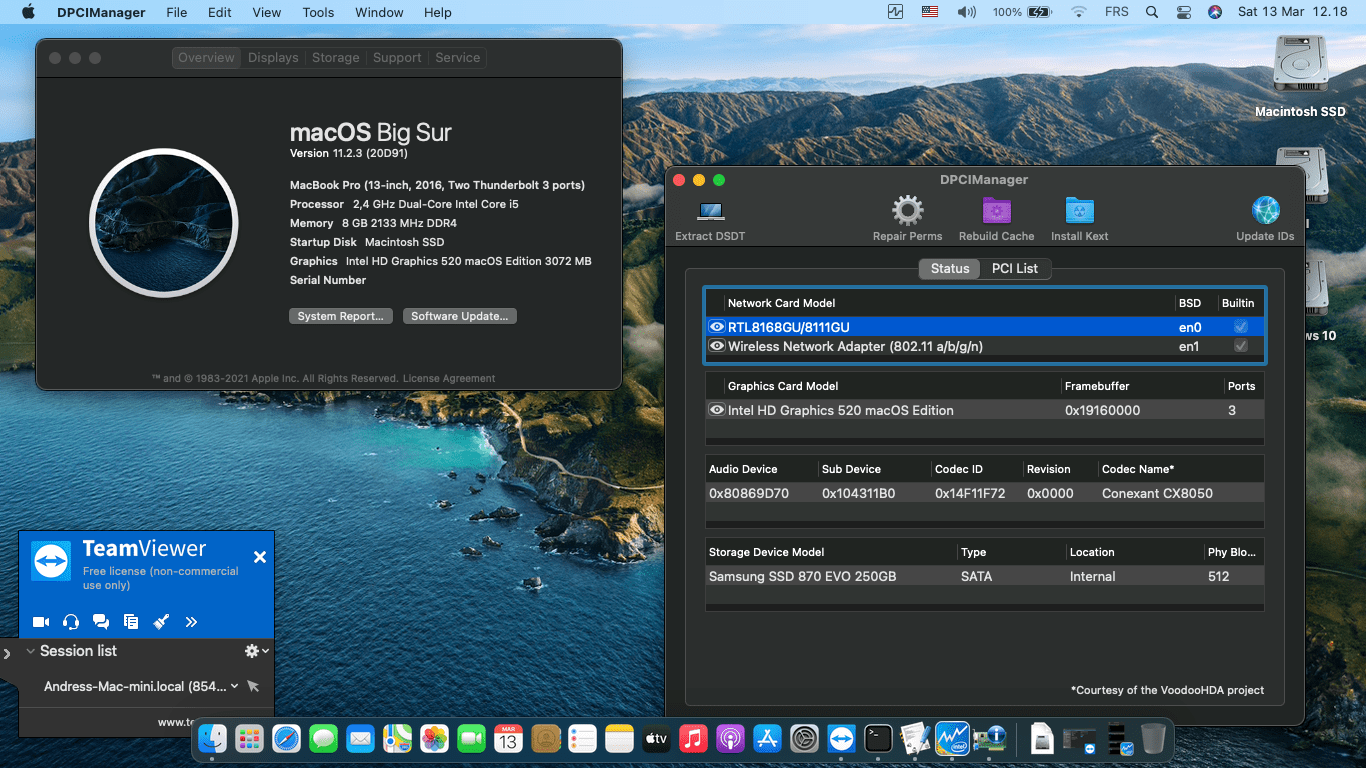Open Launchpad from the Dock
The image size is (1366, 768).
click(x=249, y=739)
